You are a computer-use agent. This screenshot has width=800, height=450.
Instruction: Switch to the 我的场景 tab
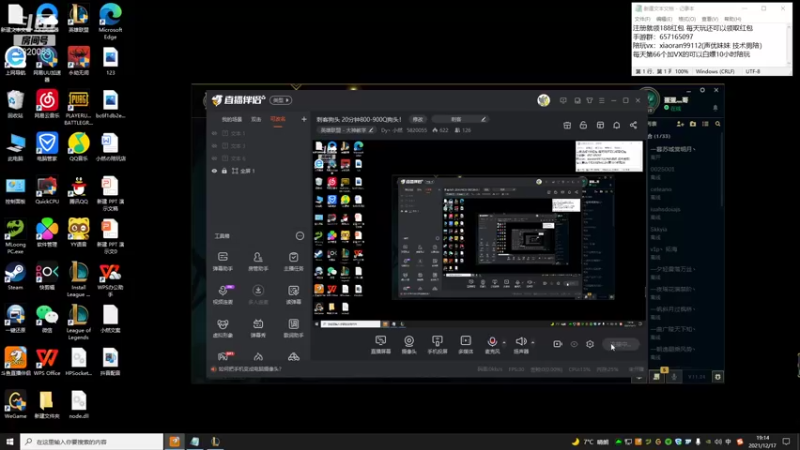click(x=232, y=119)
